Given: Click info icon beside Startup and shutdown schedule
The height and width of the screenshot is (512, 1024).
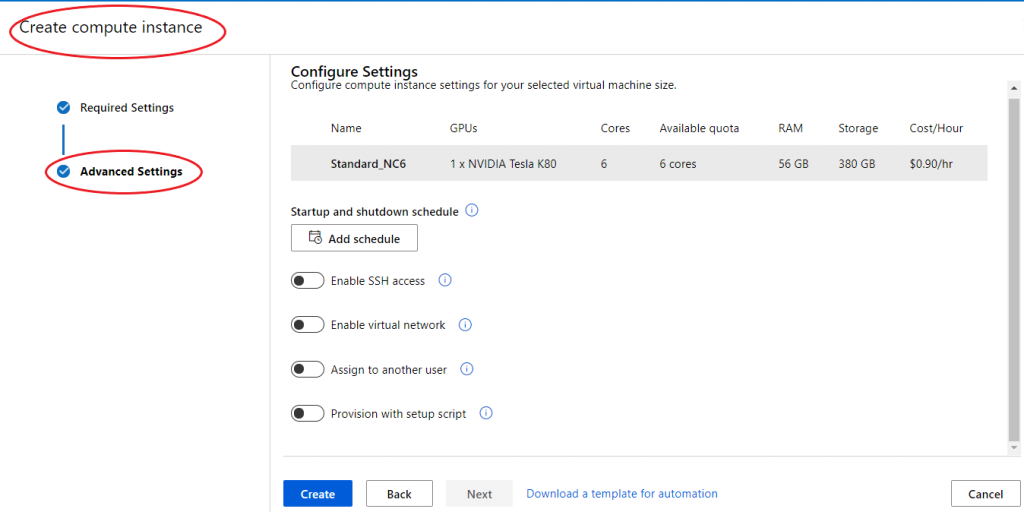Looking at the screenshot, I should click(x=472, y=211).
